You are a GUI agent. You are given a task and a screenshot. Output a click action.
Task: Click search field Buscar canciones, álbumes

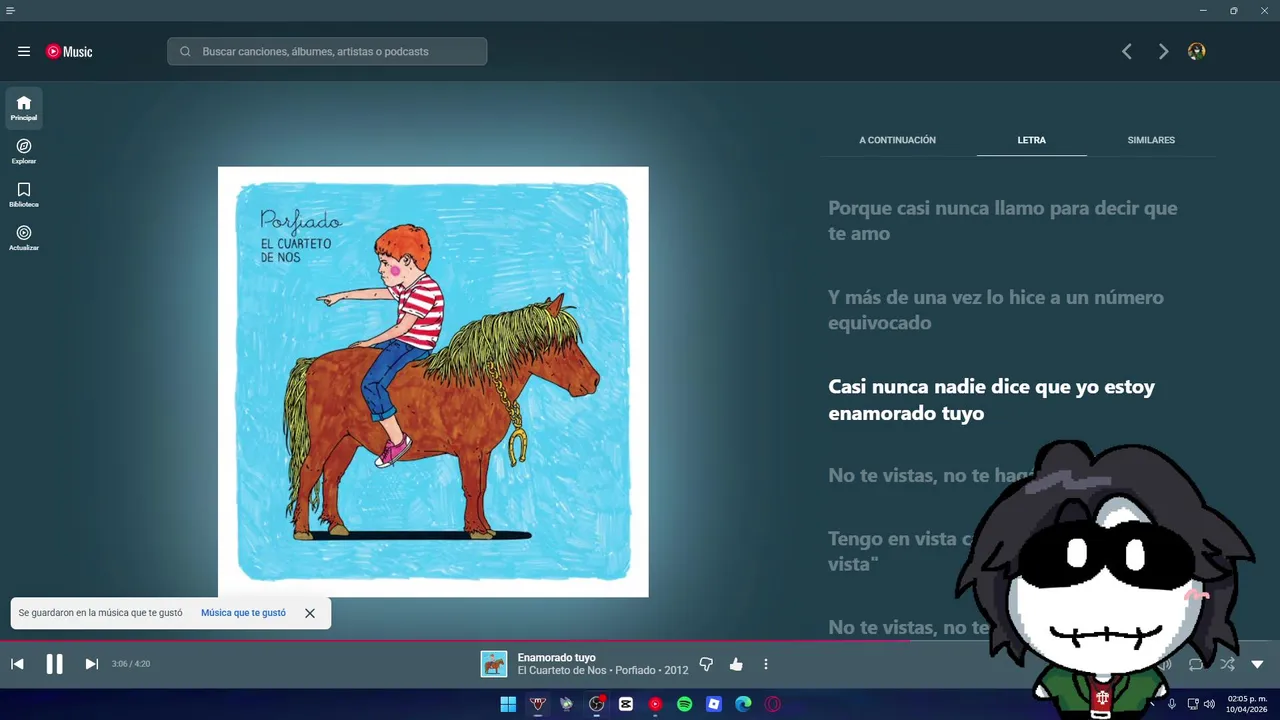coord(327,51)
